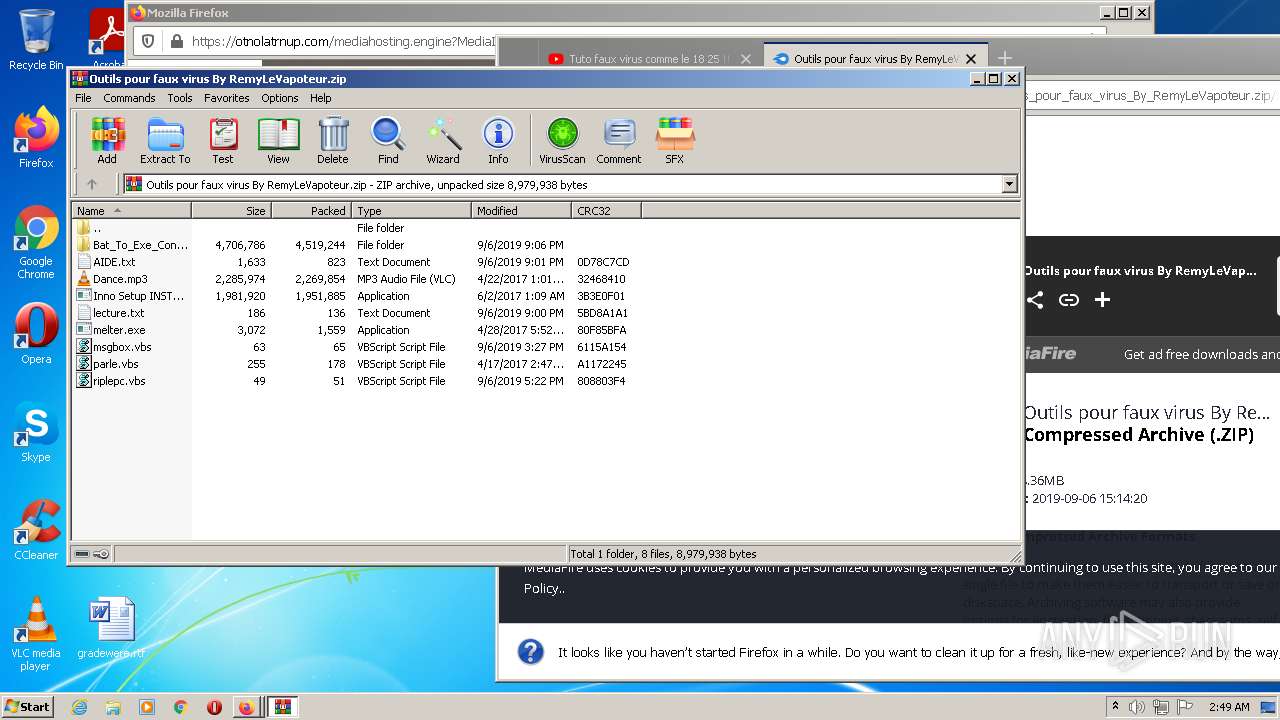Open the Options menu
The image size is (1280, 720).
tap(280, 98)
